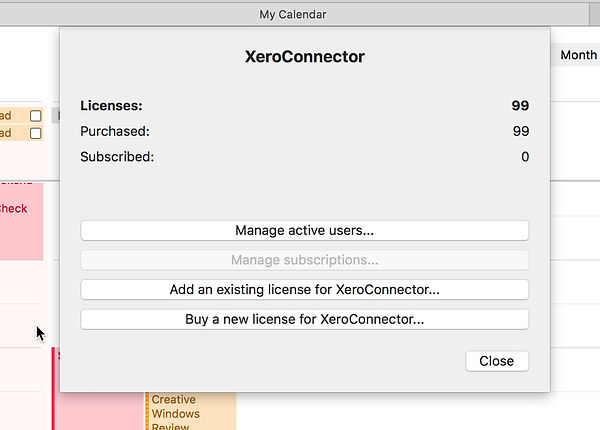Click the XeroConnector dialog heading
The height and width of the screenshot is (430, 600).
pyautogui.click(x=305, y=57)
